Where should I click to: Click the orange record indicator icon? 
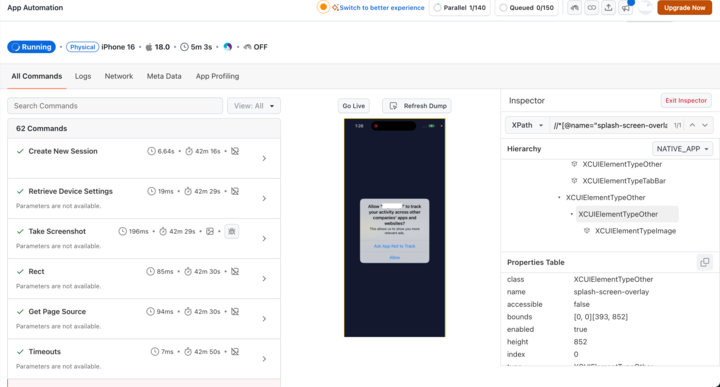point(323,7)
